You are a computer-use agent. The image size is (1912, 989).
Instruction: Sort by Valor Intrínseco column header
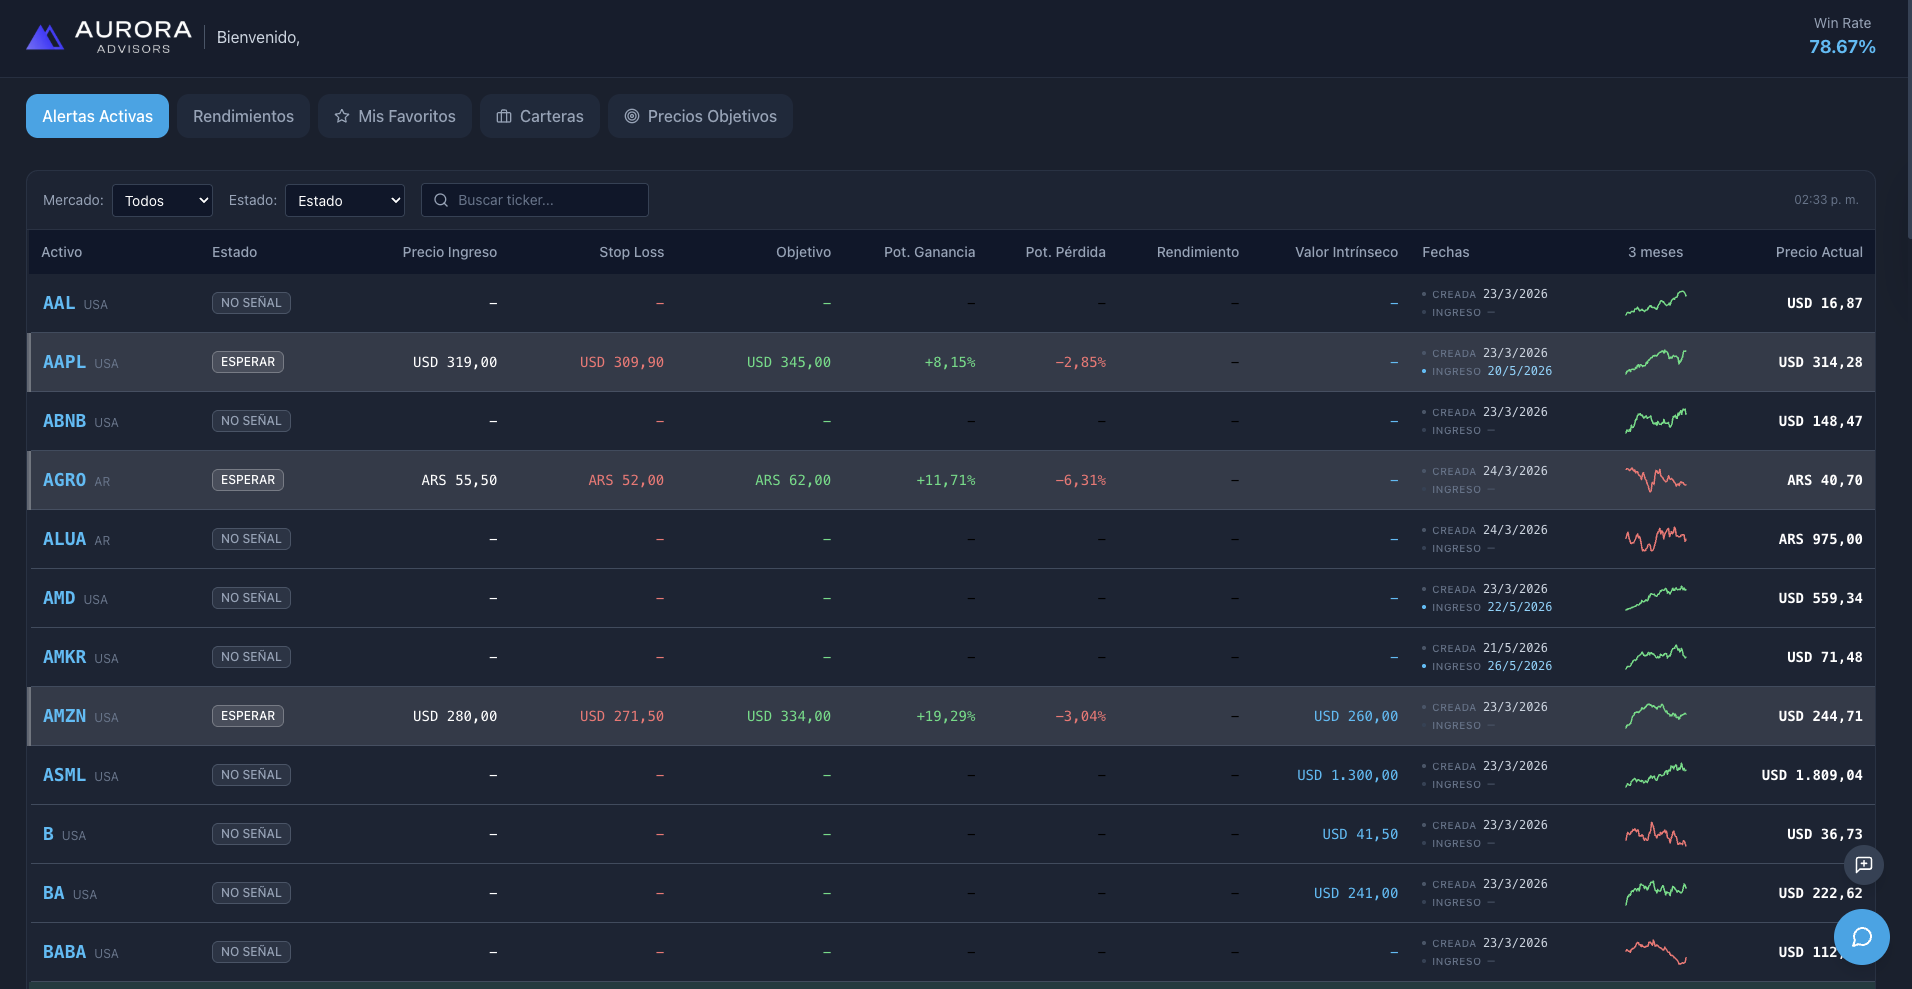(1346, 252)
